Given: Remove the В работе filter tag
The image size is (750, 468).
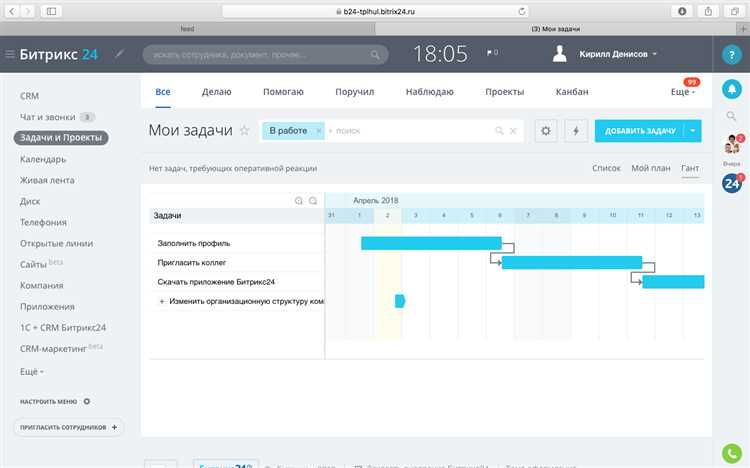Looking at the screenshot, I should pyautogui.click(x=319, y=131).
